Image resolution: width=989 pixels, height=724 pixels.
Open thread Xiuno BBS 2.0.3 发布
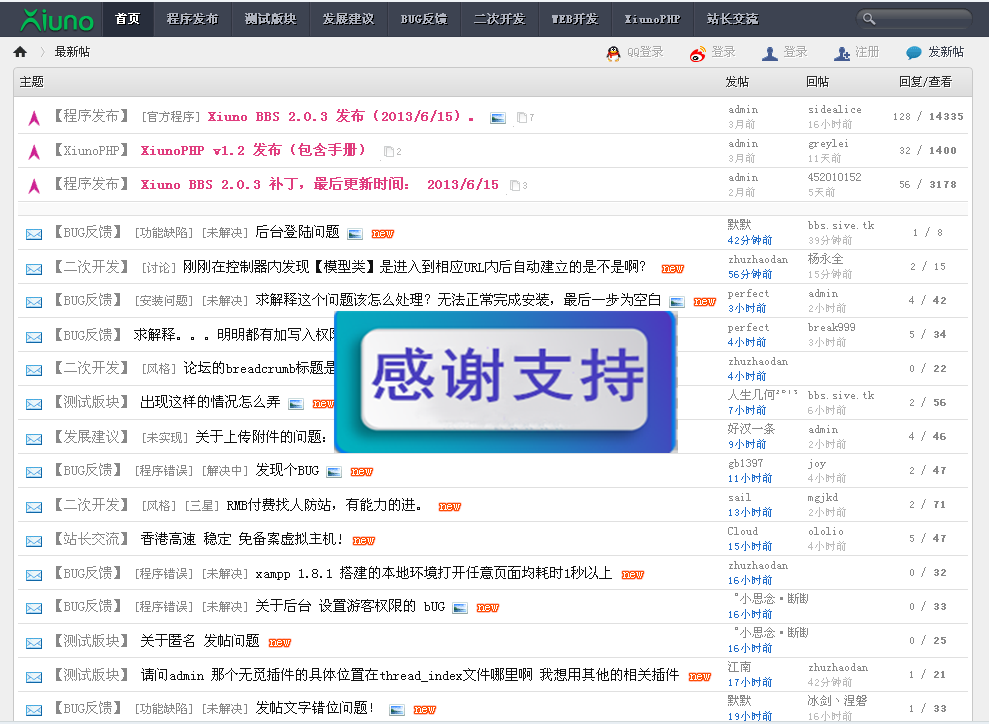pyautogui.click(x=341, y=117)
